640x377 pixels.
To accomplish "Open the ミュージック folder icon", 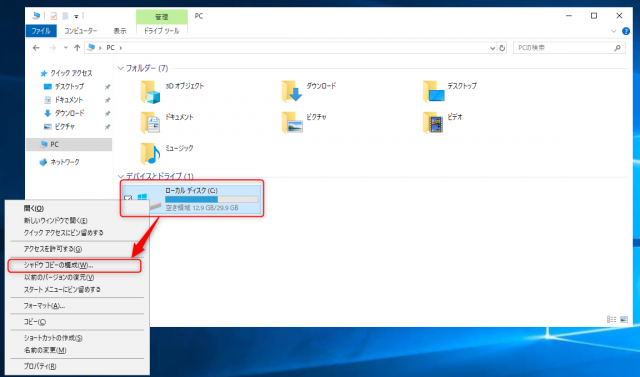I will click(150, 153).
